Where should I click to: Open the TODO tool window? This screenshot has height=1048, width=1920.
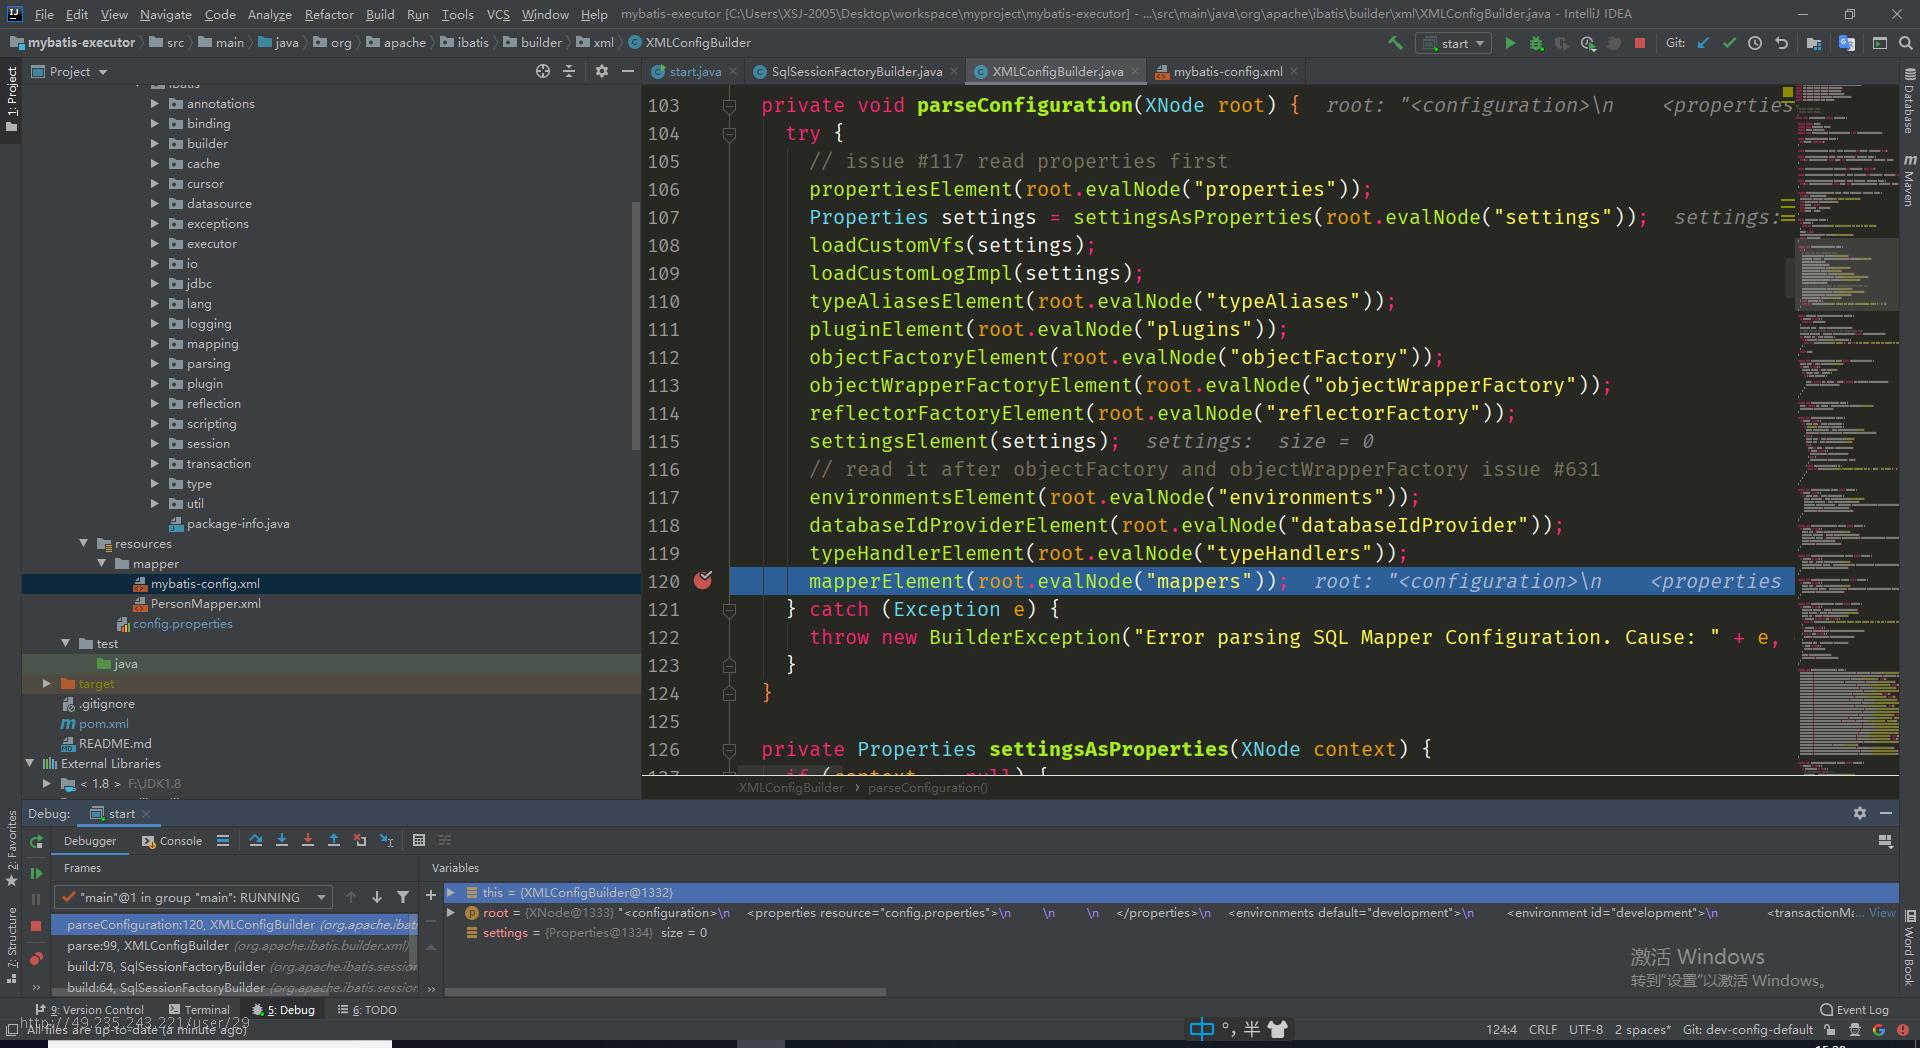[x=367, y=1010]
